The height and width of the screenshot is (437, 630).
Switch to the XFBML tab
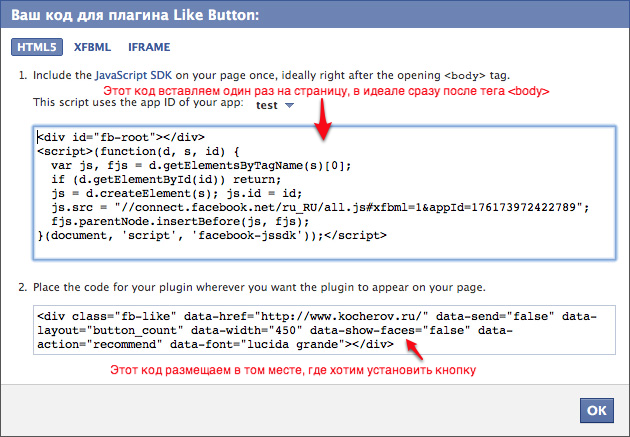pos(92,47)
